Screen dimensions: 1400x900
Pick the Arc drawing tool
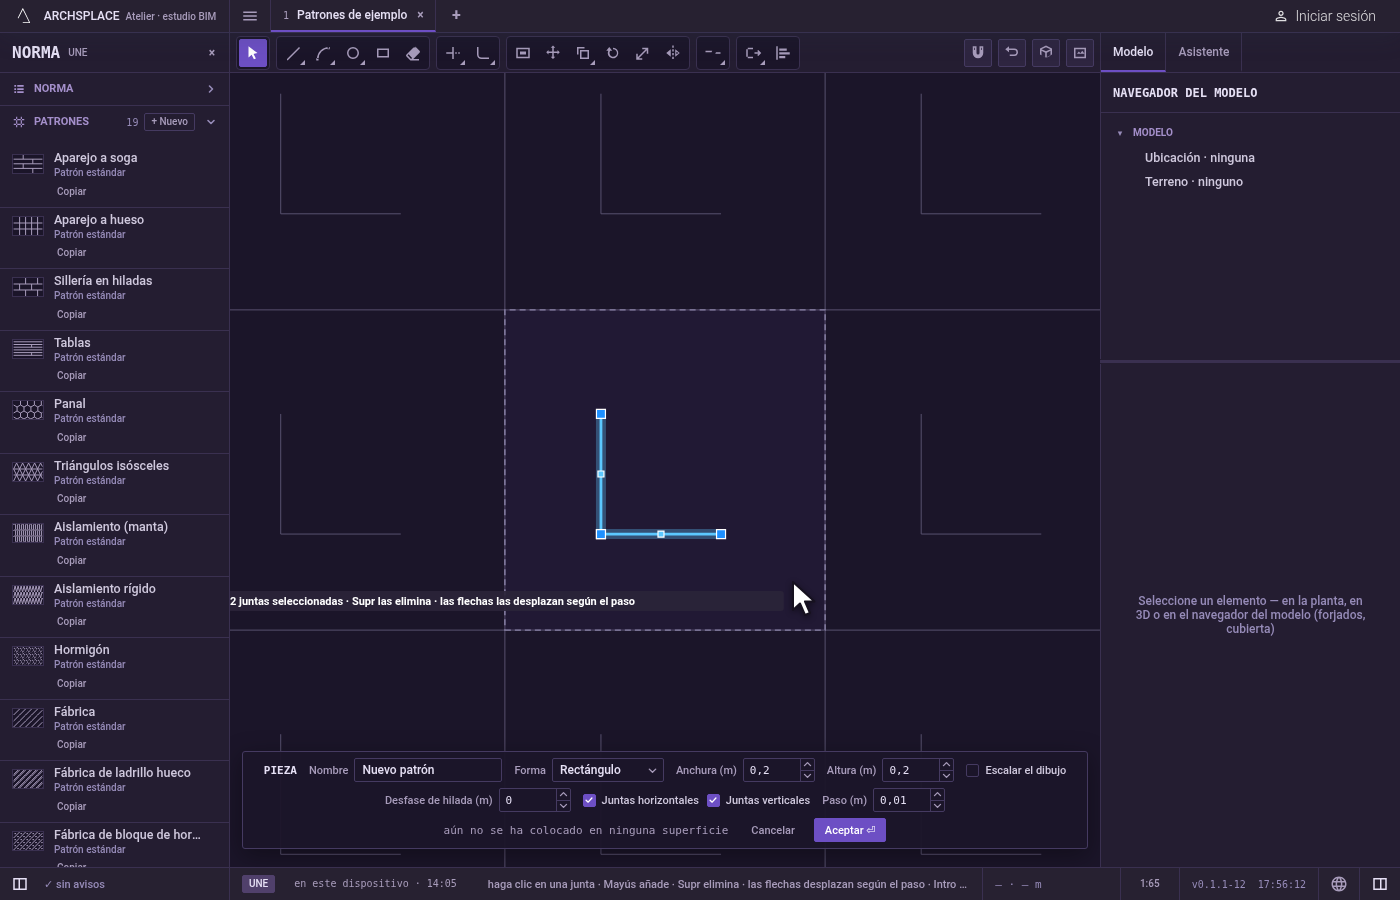tap(323, 53)
